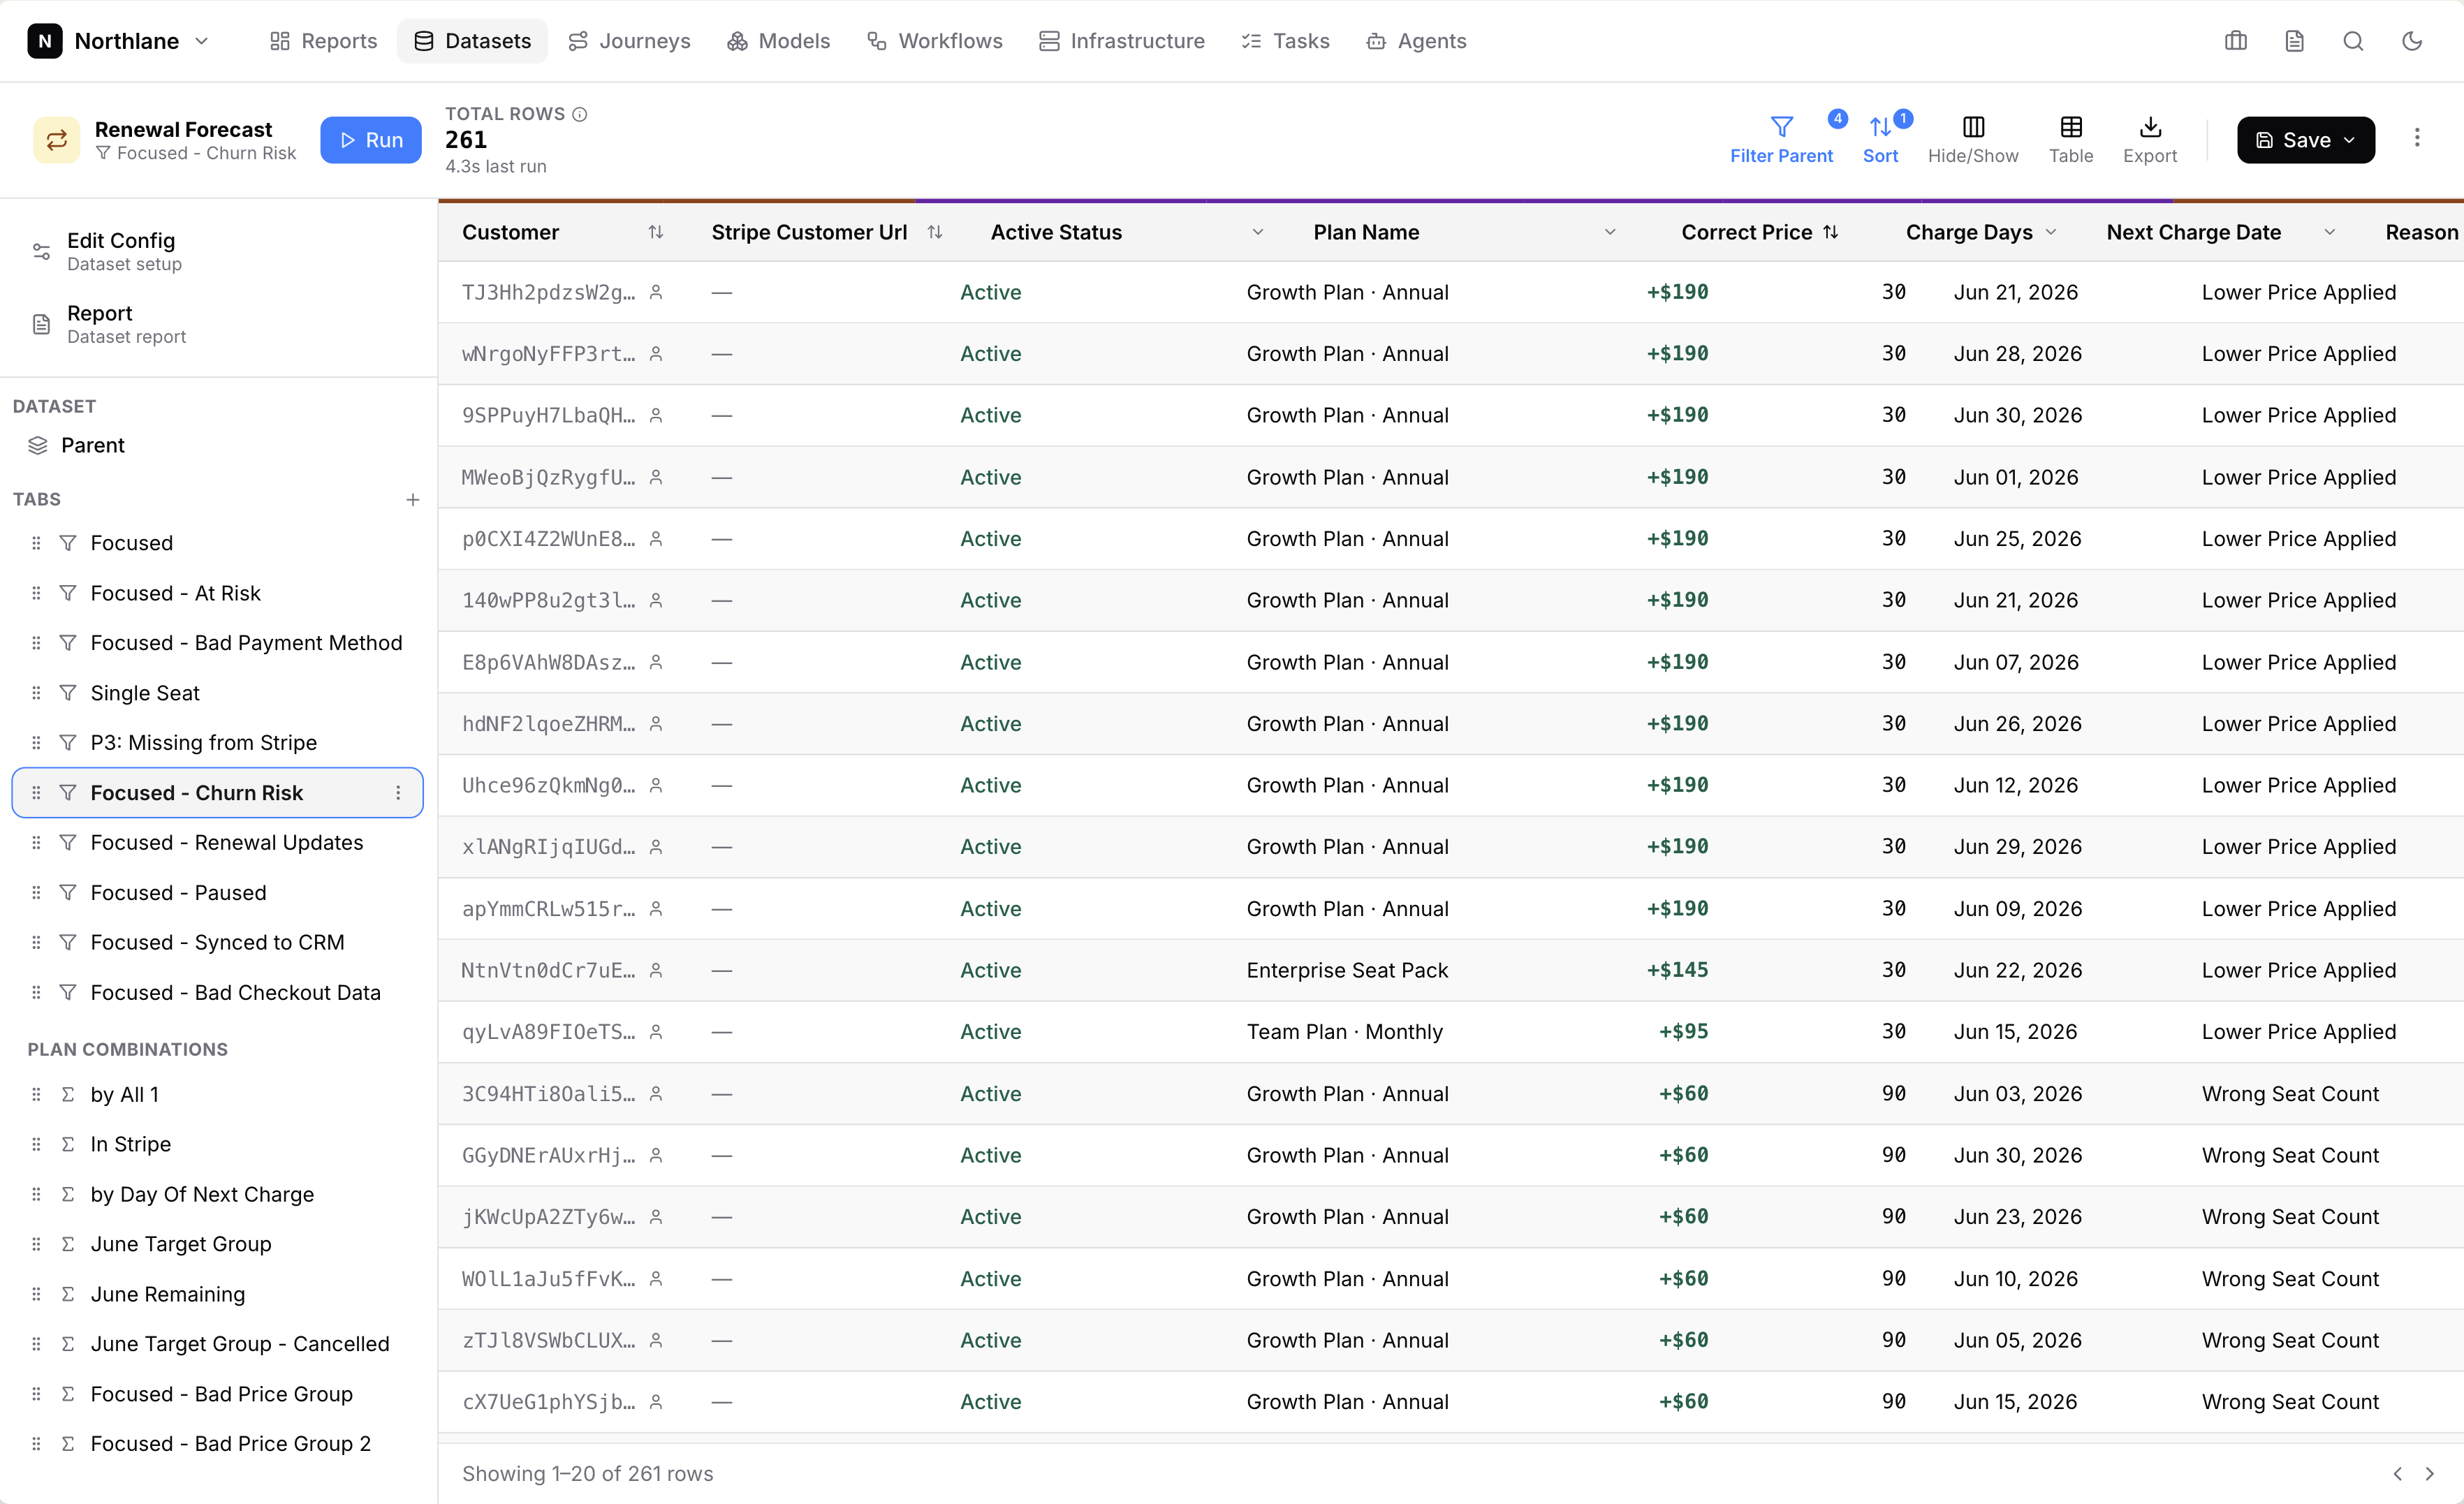Open search with the magnifier icon
The width and height of the screenshot is (2464, 1504).
coord(2353,41)
